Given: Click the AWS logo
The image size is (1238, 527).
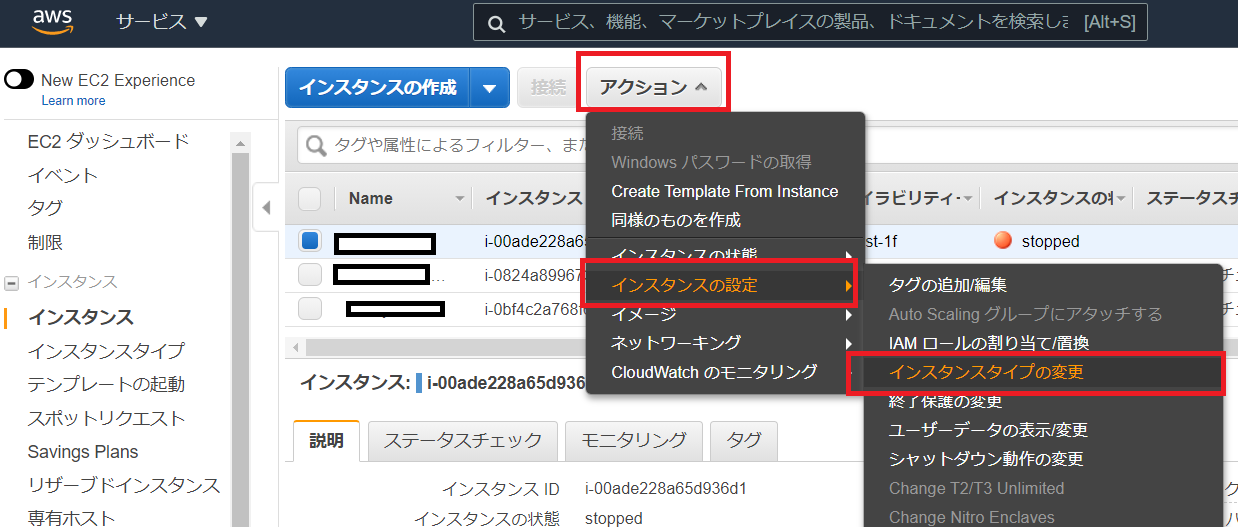Looking at the screenshot, I should (52, 21).
